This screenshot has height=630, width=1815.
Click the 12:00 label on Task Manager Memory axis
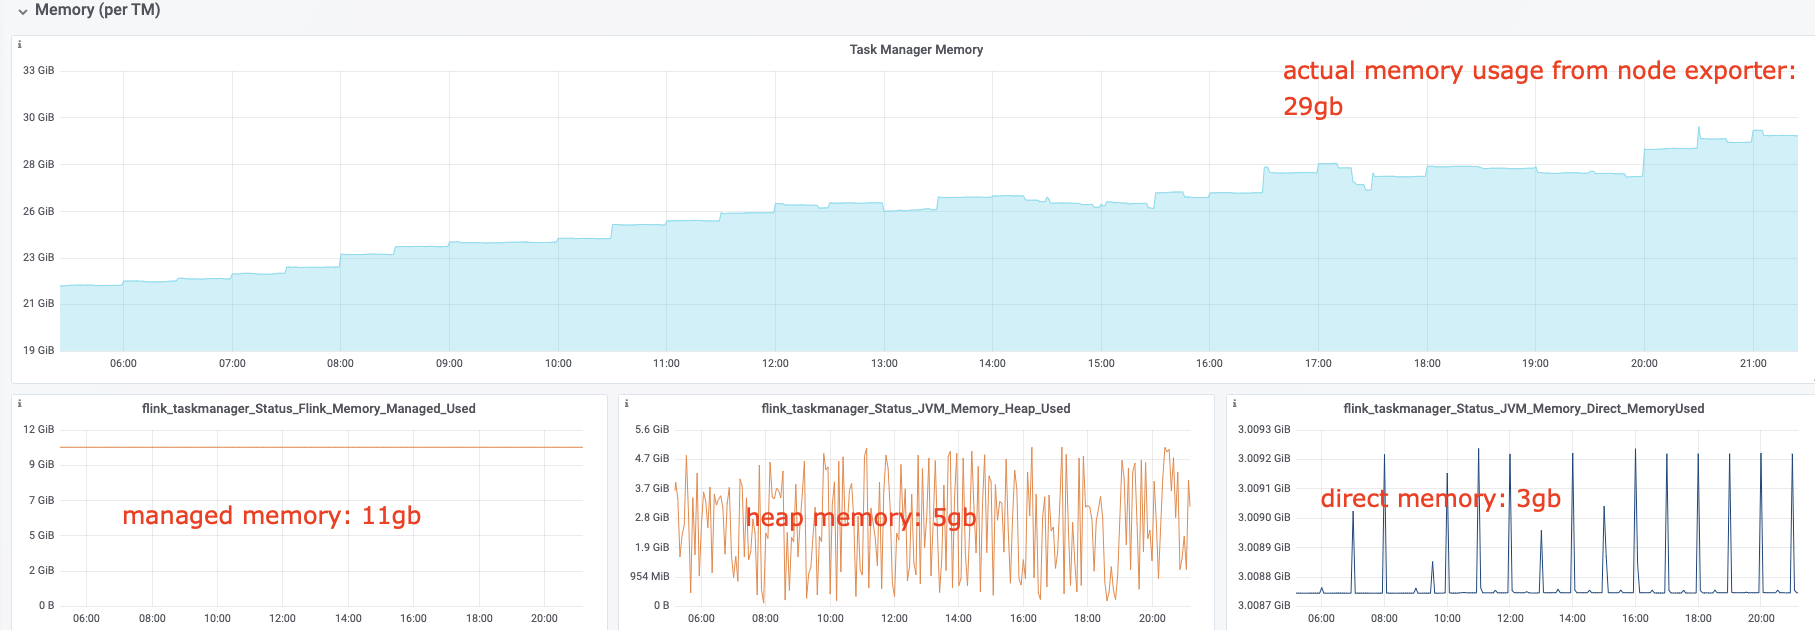775,364
